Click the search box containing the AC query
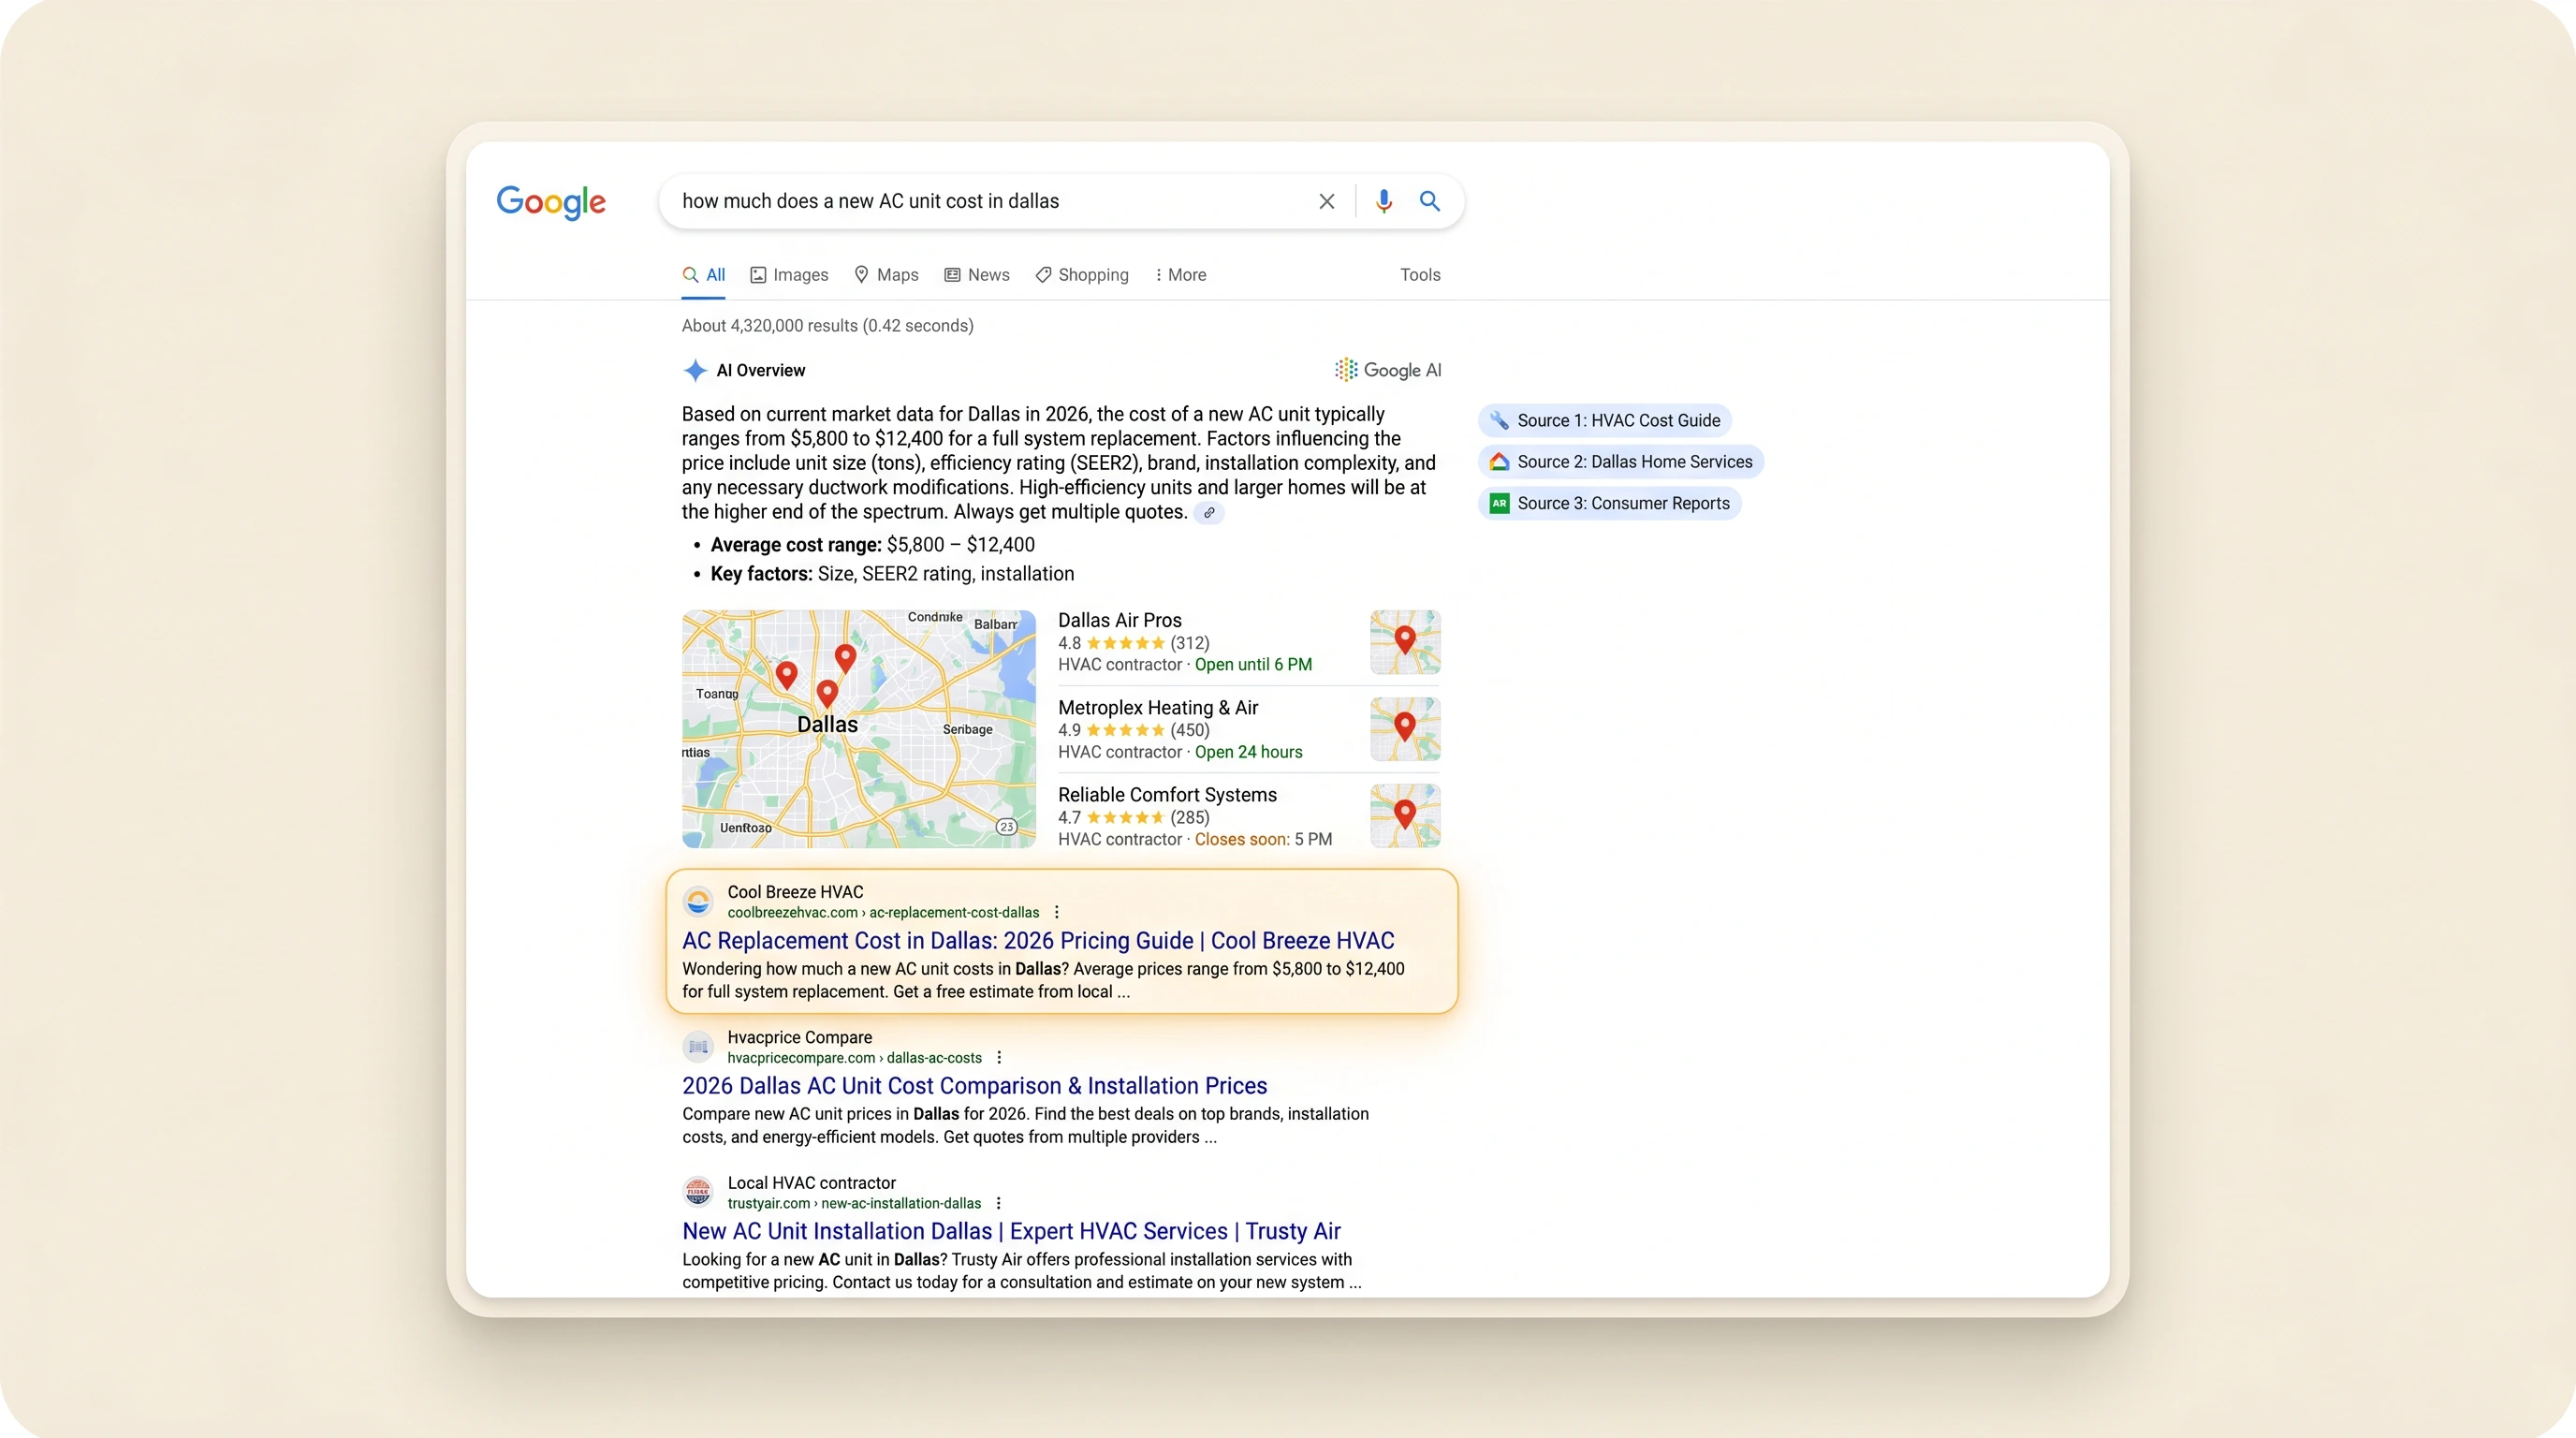Screen dimensions: 2576x1438 tap(1062, 201)
